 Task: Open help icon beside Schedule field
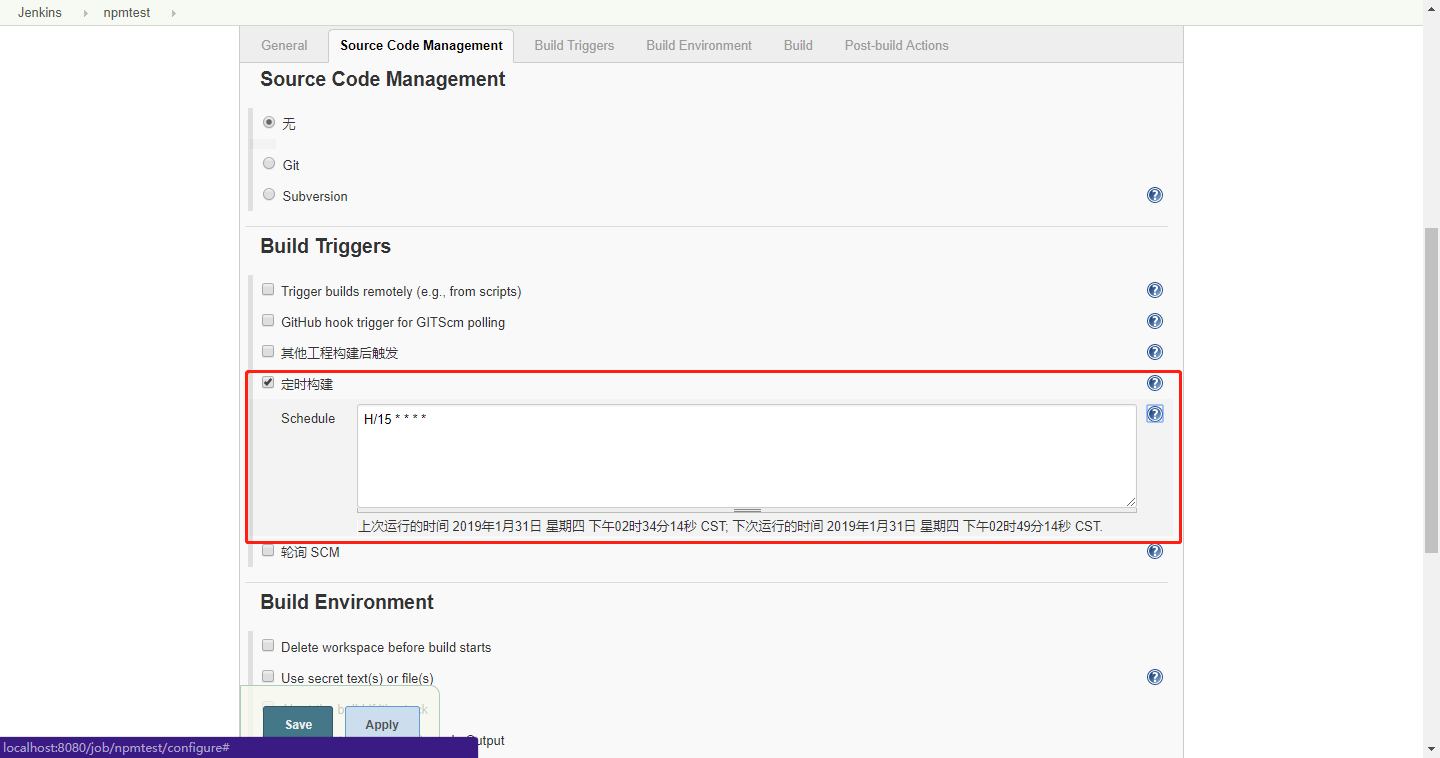click(1155, 414)
